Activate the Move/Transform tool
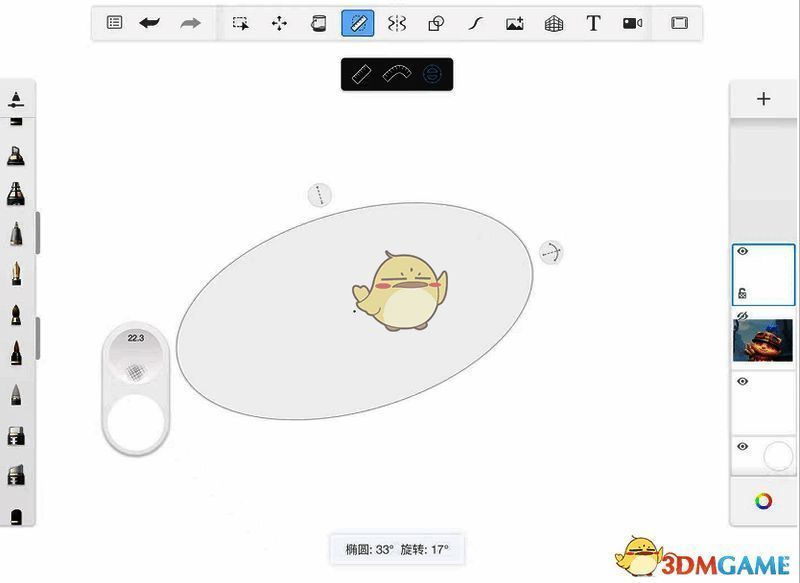The height and width of the screenshot is (583, 800). click(x=280, y=23)
